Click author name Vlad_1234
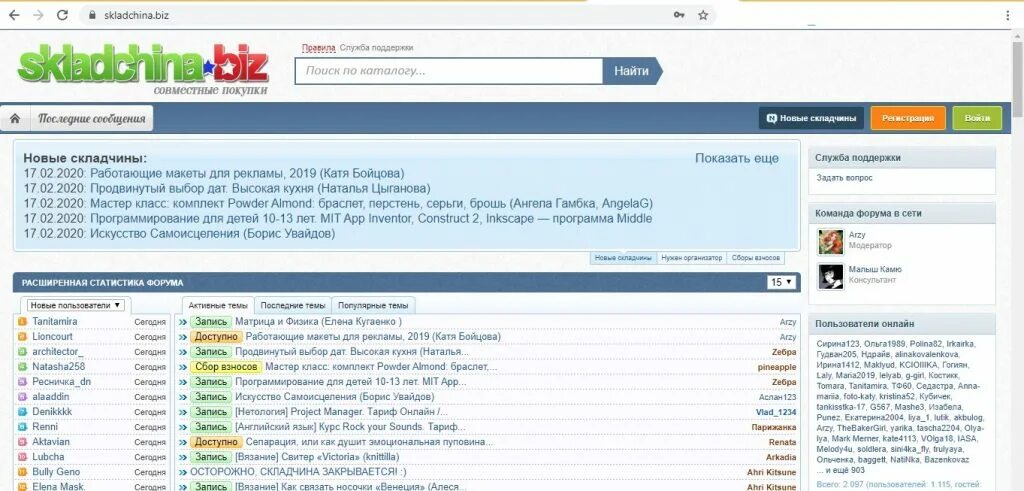 (x=776, y=412)
